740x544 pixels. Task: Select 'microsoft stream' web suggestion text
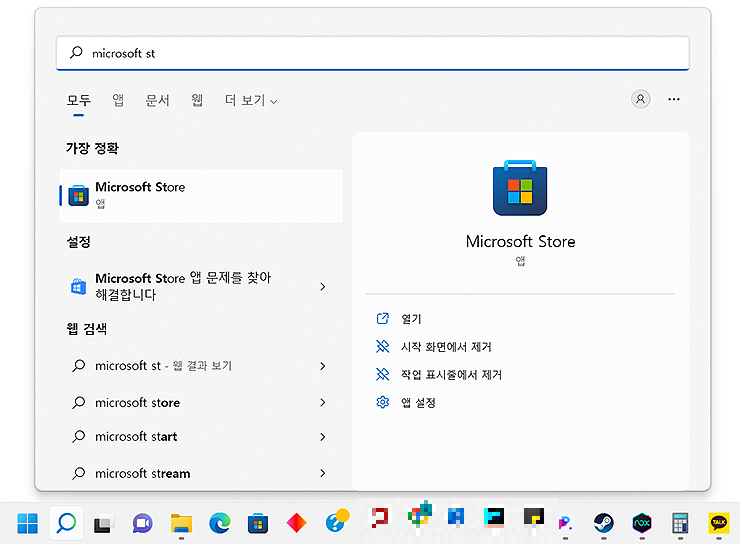click(143, 473)
